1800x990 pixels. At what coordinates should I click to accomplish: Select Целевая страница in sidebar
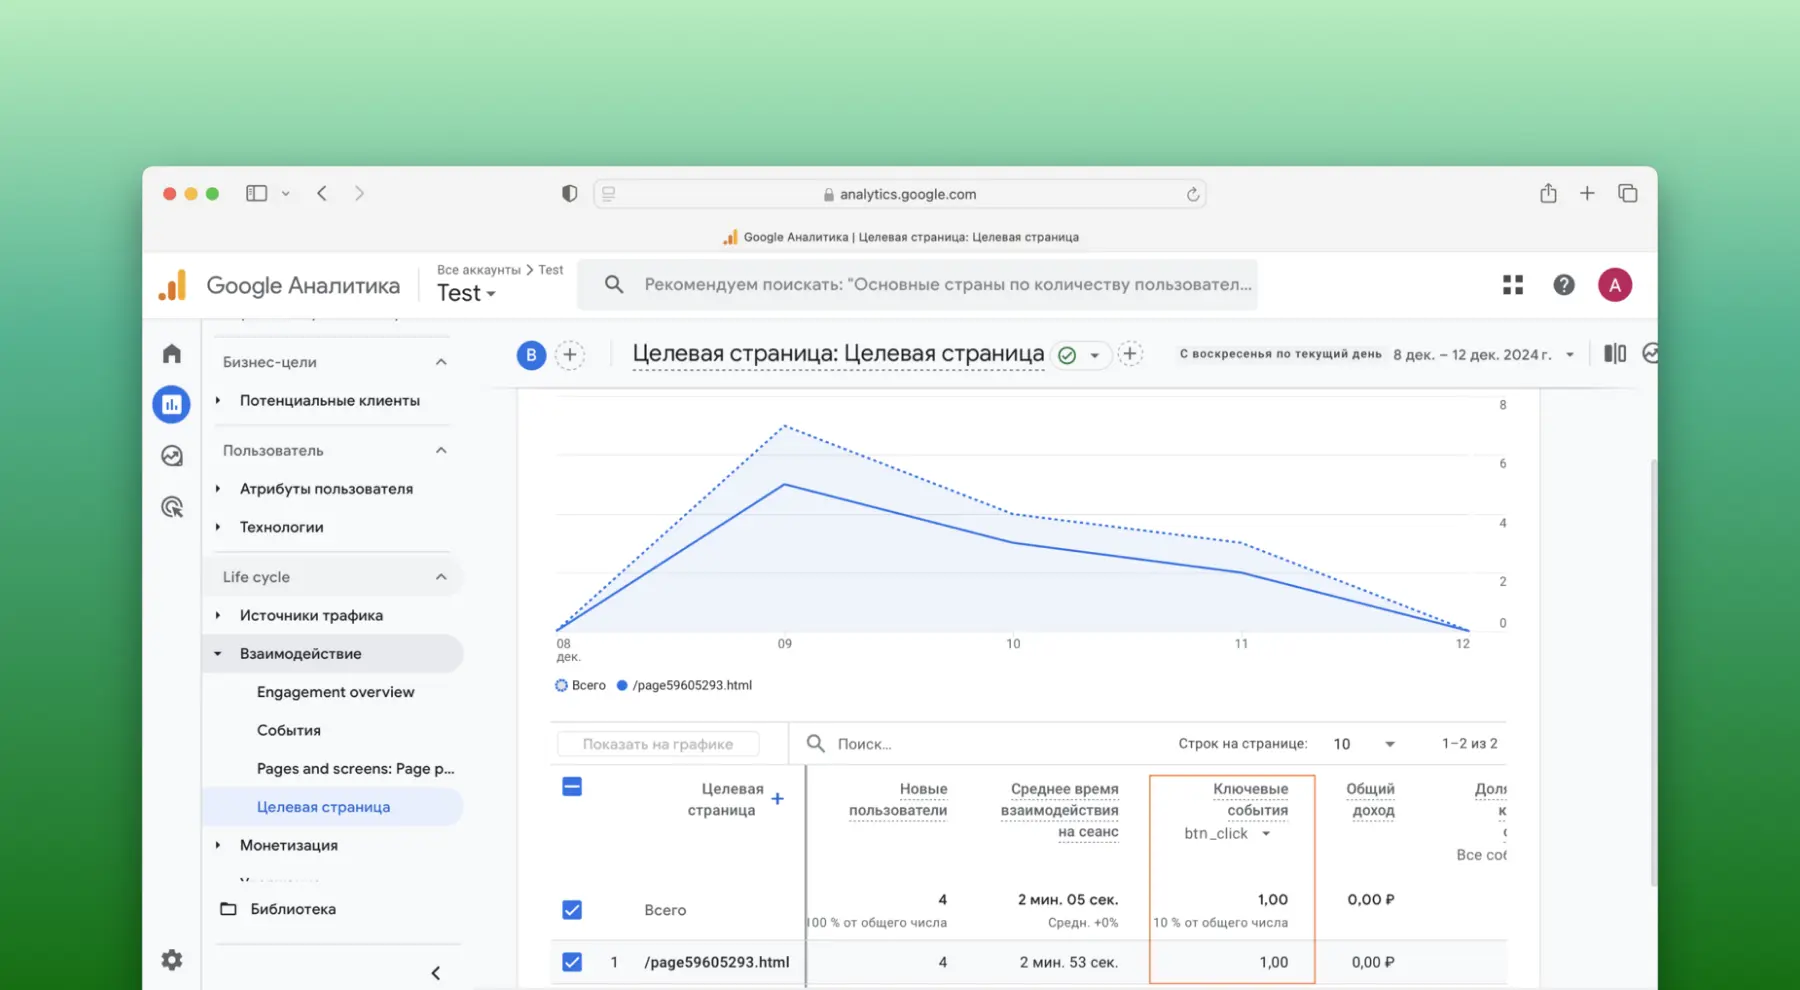323,807
